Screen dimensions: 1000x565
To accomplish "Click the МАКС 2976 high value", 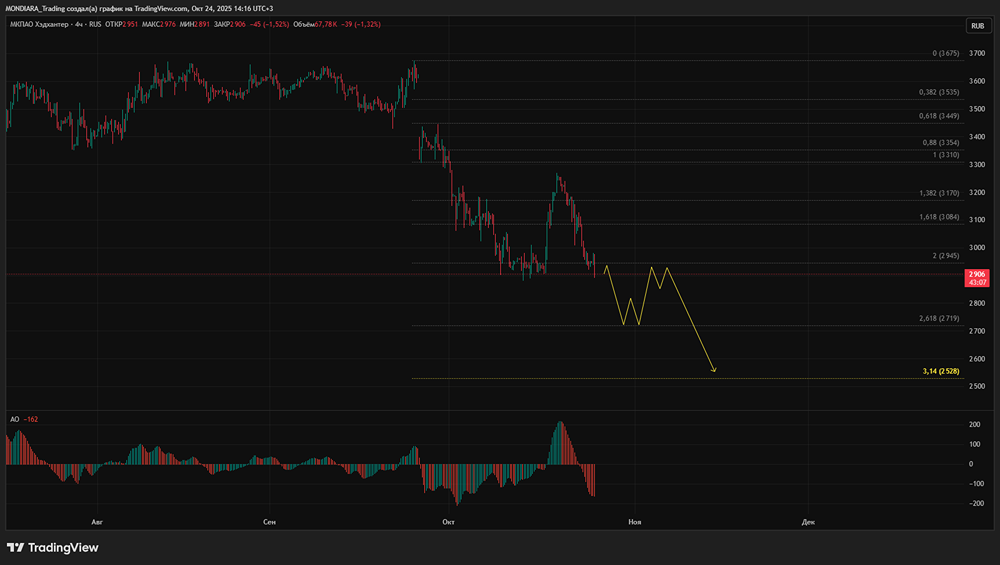I will 159,24.
